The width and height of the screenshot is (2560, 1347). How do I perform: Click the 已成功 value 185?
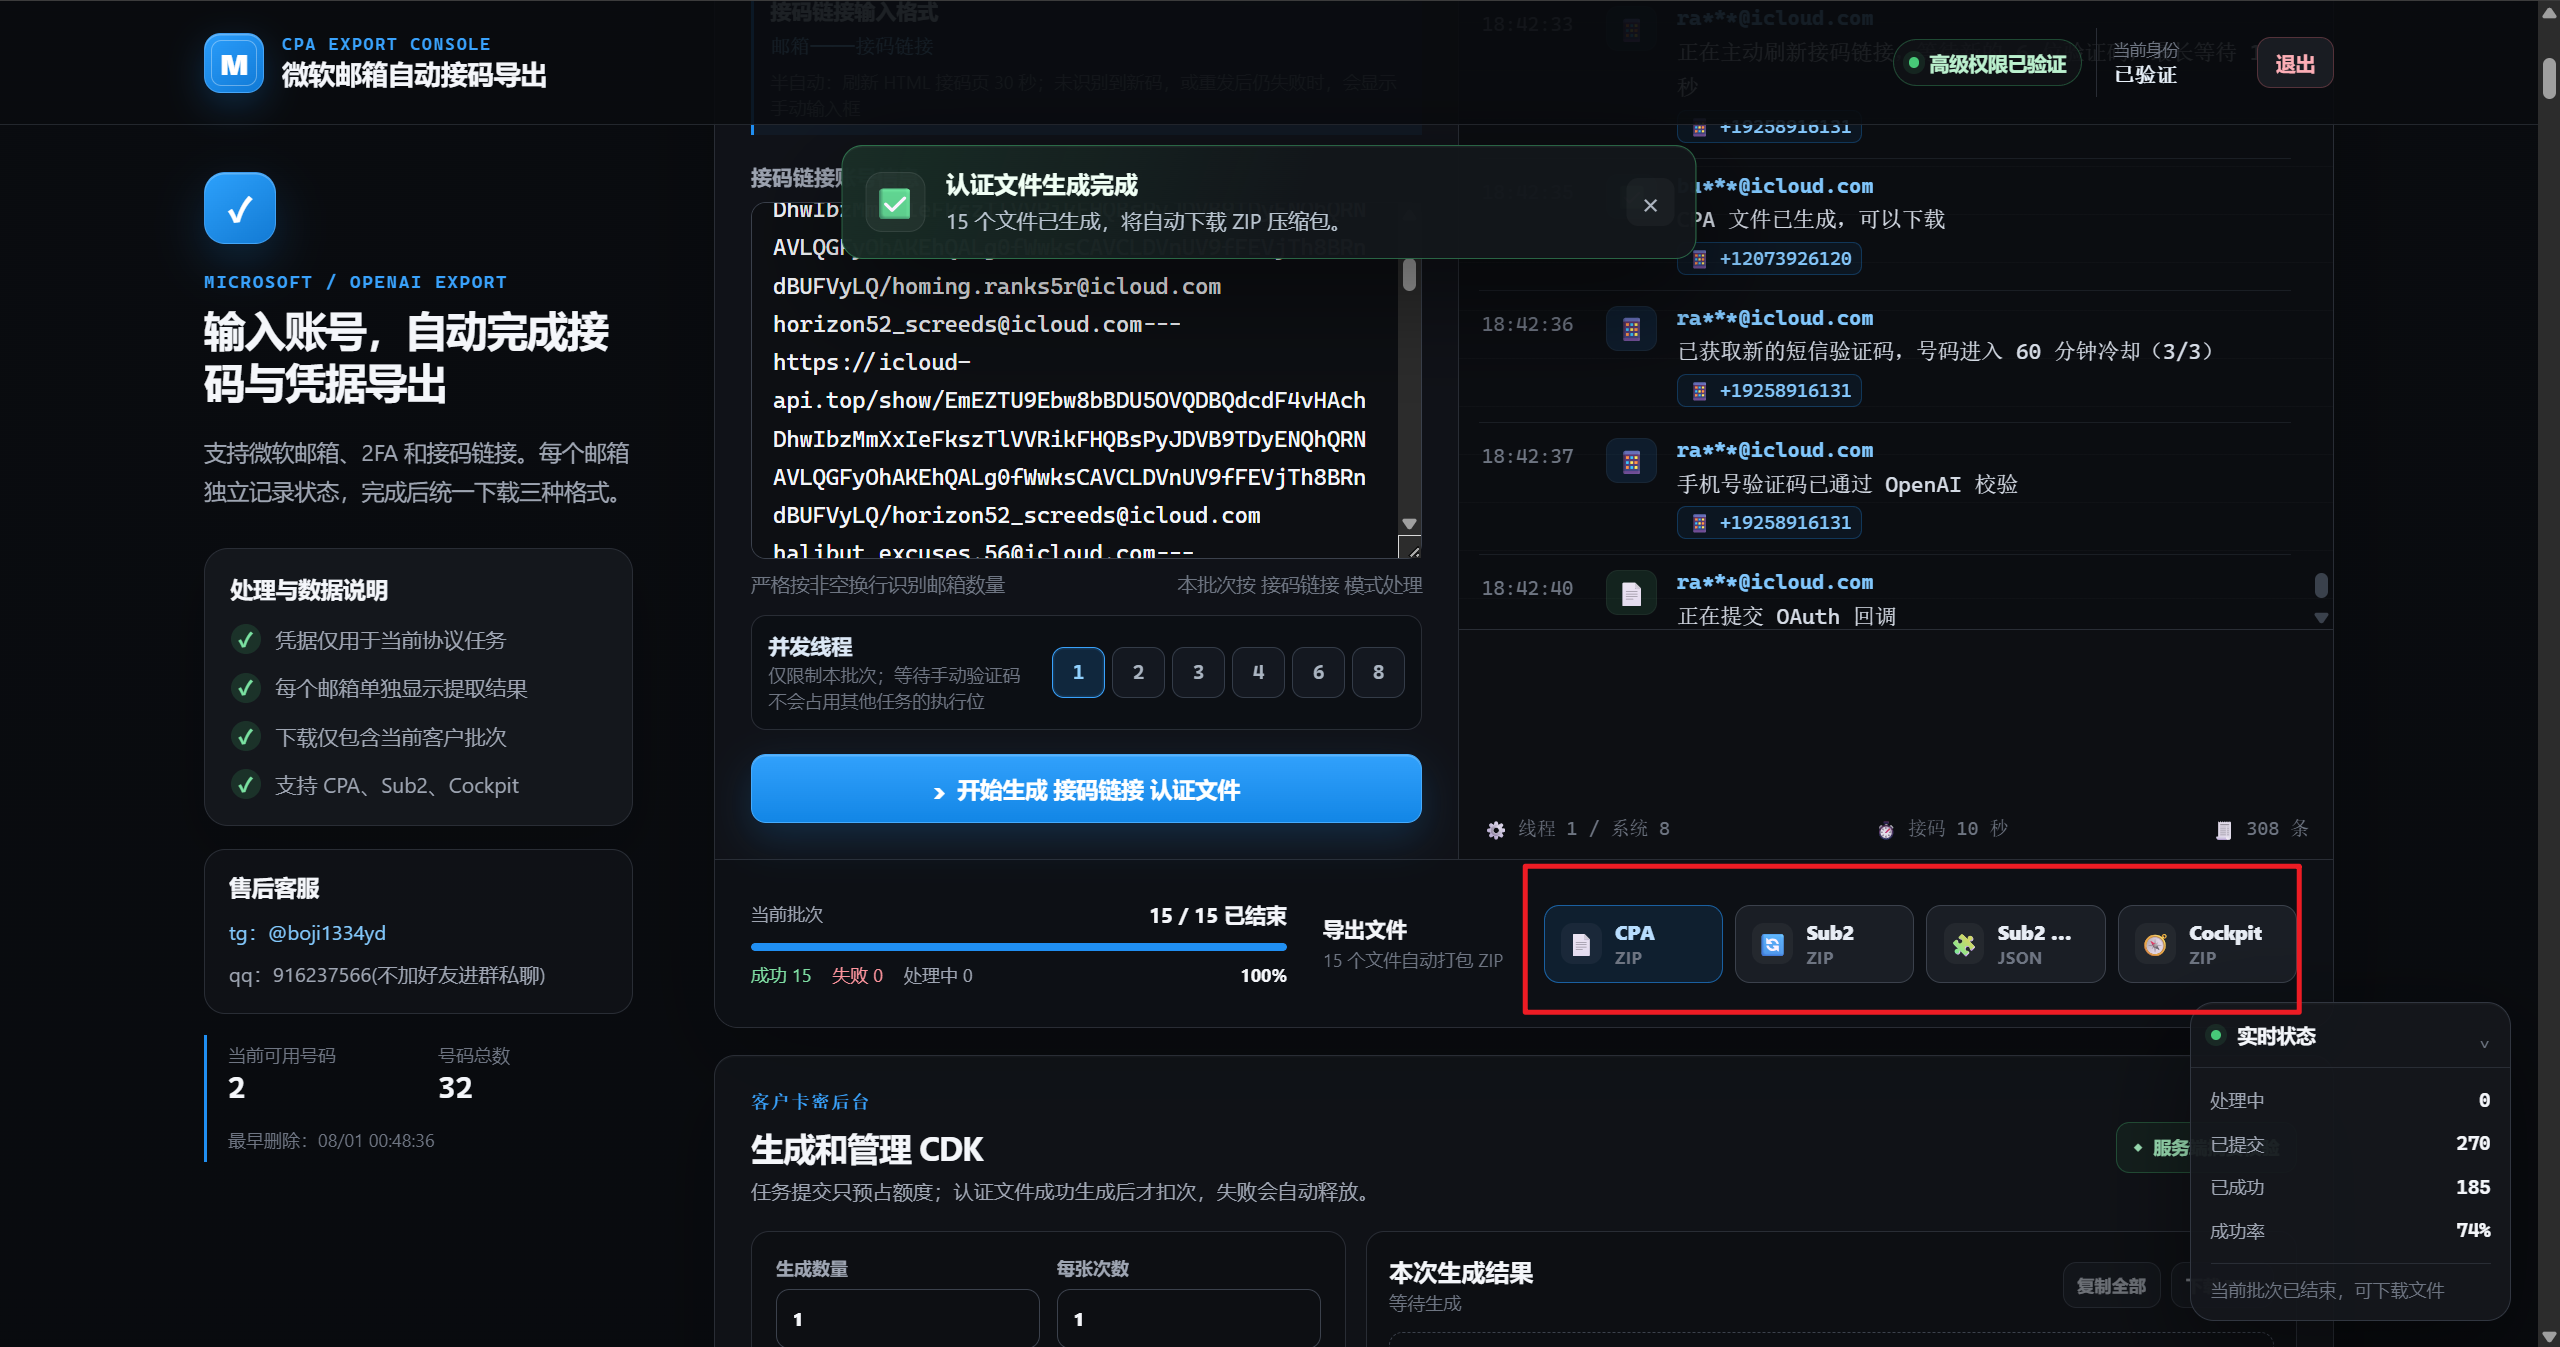[x=2472, y=1188]
